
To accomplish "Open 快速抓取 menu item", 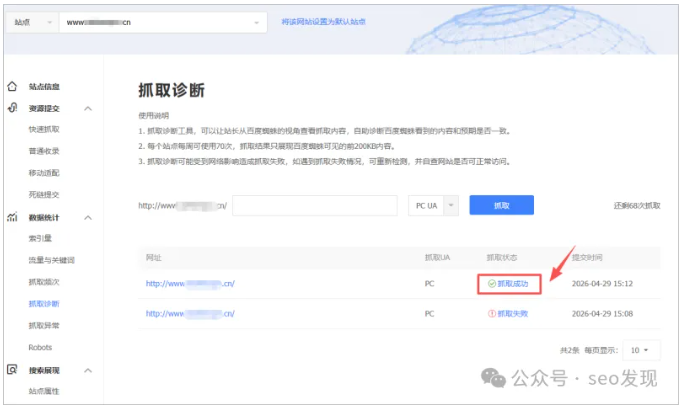I will click(x=44, y=129).
